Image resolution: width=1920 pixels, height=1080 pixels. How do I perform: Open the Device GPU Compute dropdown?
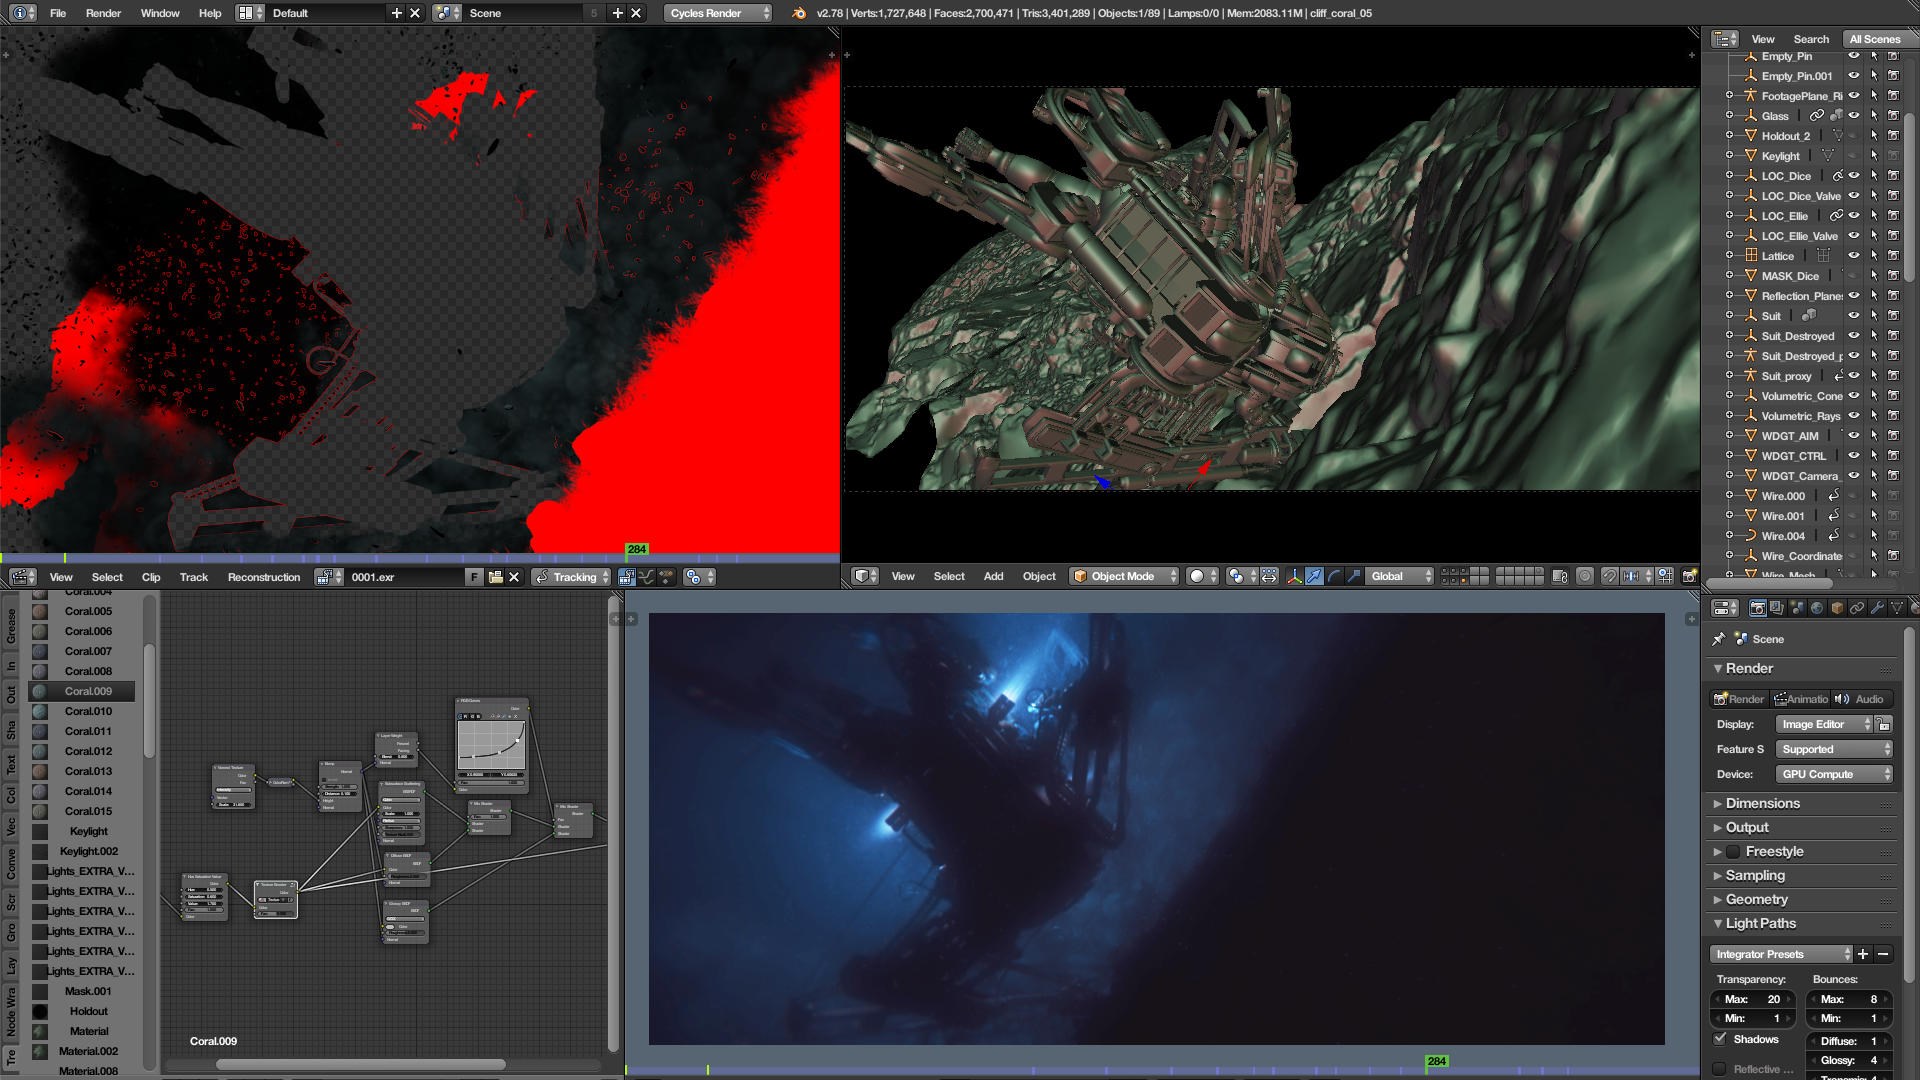tap(1835, 774)
